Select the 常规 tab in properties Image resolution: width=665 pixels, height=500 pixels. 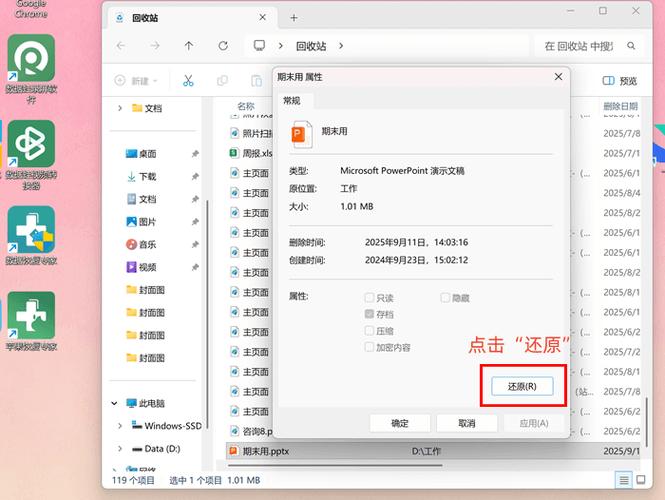pyautogui.click(x=292, y=101)
